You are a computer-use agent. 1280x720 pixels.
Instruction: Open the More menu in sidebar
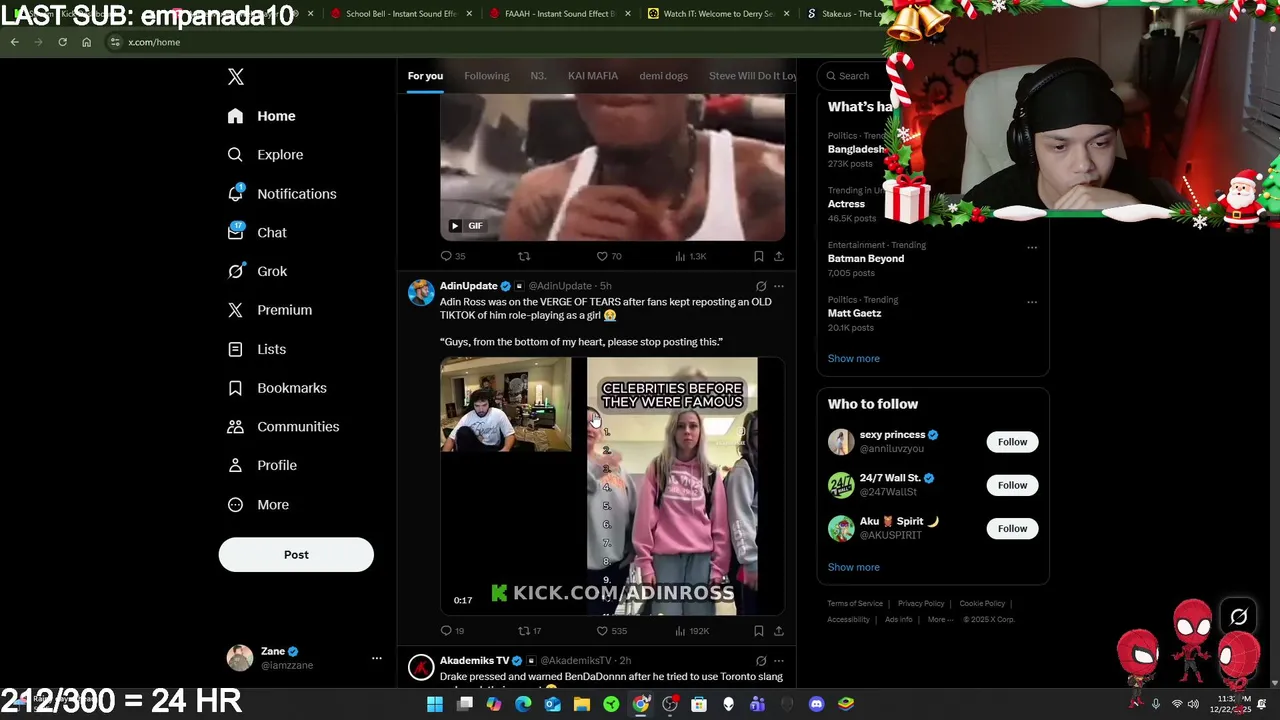[258, 505]
